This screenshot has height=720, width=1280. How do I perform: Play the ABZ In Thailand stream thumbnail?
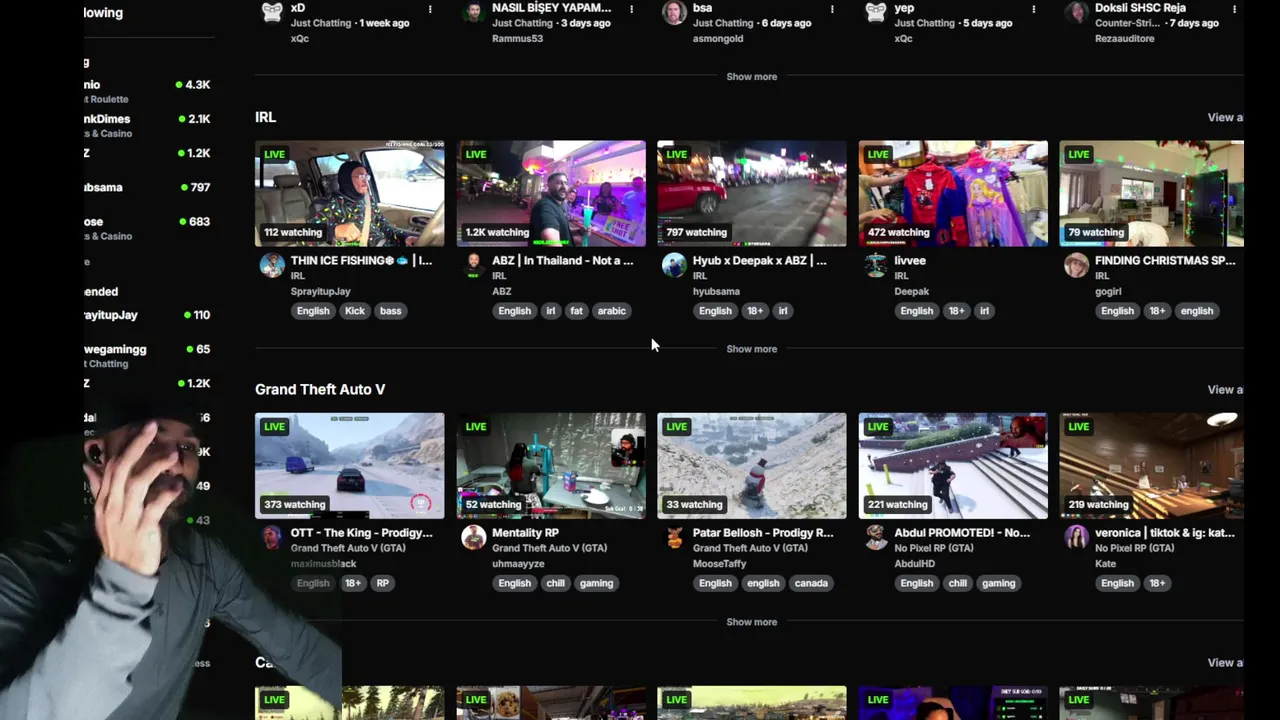point(551,193)
